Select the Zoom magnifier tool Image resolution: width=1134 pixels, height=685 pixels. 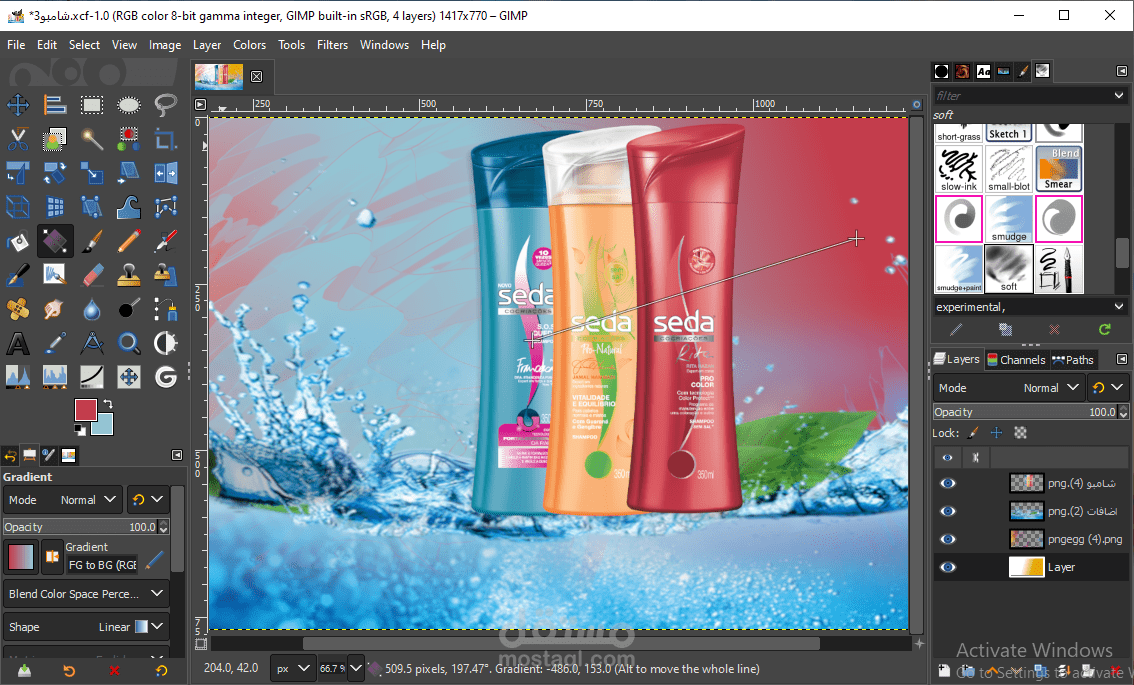pos(129,343)
